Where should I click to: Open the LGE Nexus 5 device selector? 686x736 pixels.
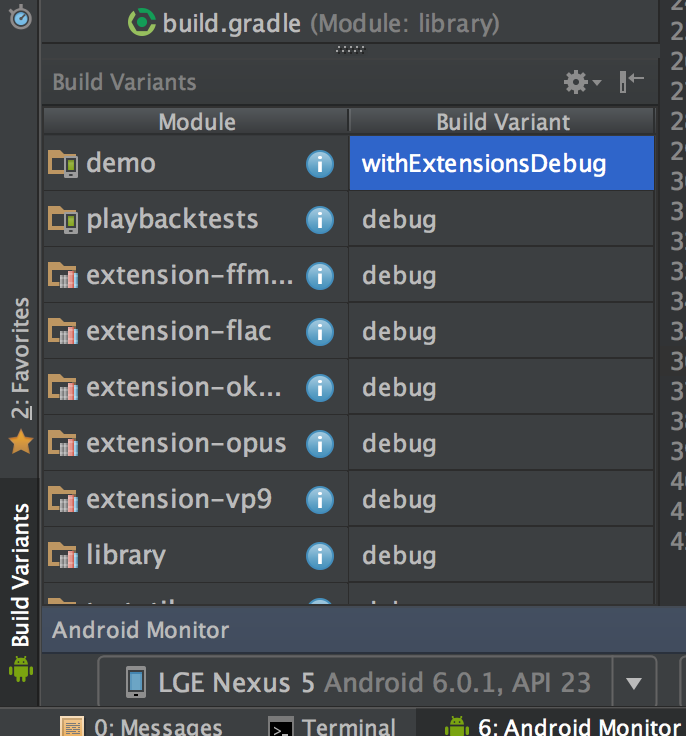378,682
